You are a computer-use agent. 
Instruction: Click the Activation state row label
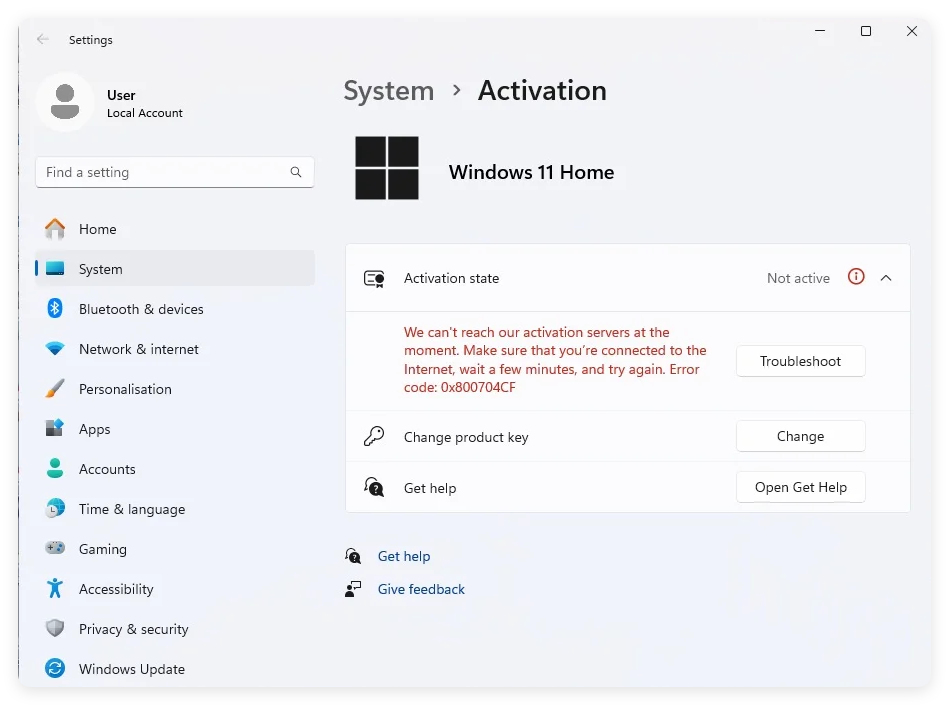pyautogui.click(x=452, y=278)
